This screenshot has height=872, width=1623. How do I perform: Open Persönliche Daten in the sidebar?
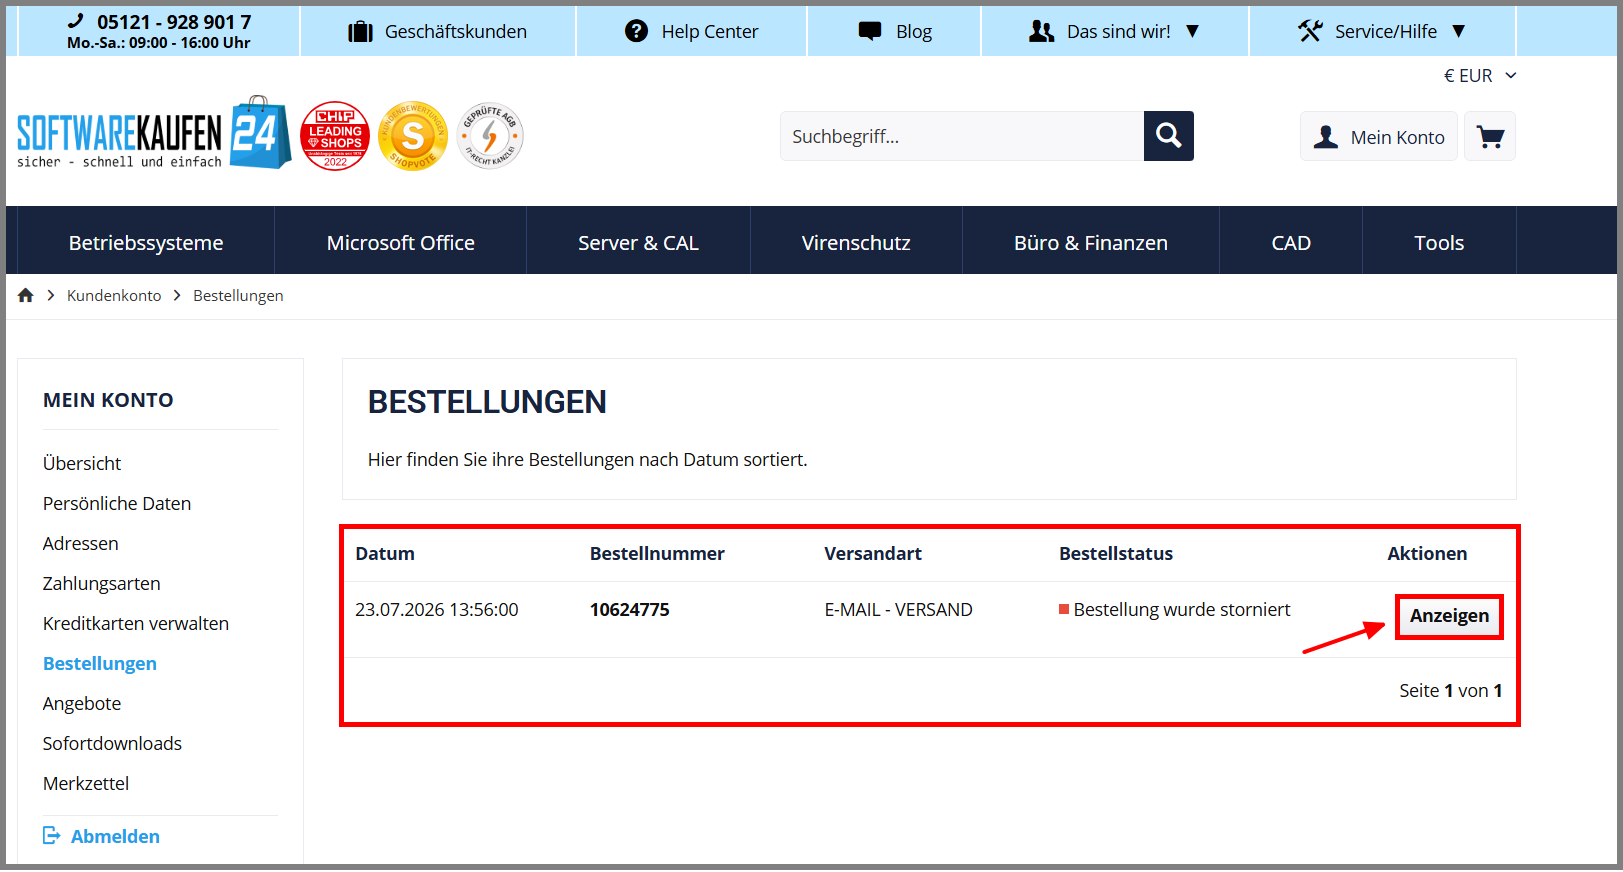pos(117,503)
